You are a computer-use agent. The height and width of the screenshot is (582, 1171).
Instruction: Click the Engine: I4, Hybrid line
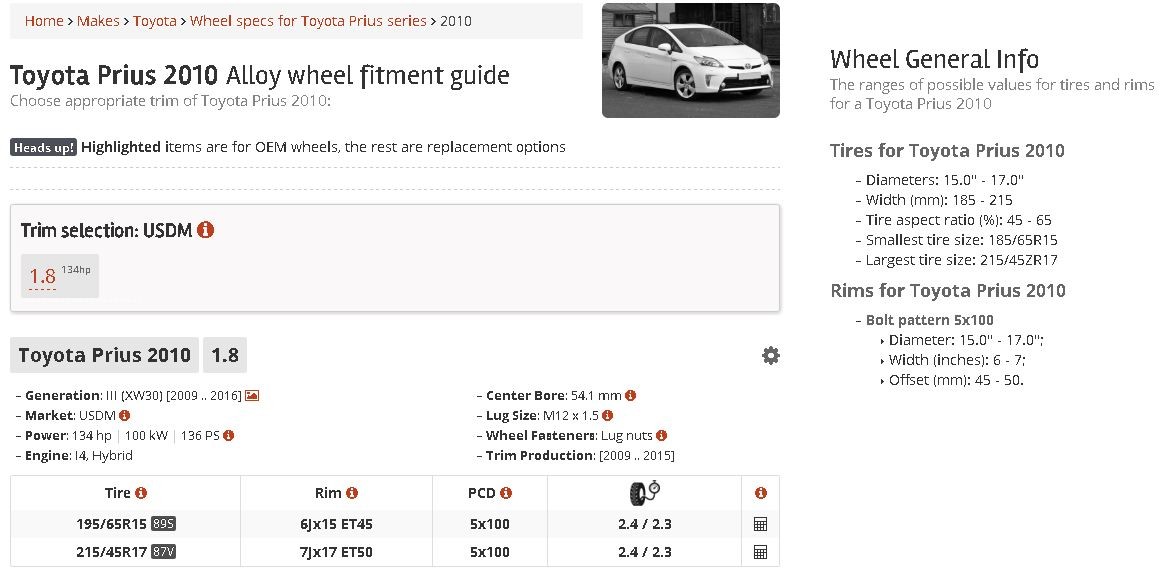coord(78,455)
